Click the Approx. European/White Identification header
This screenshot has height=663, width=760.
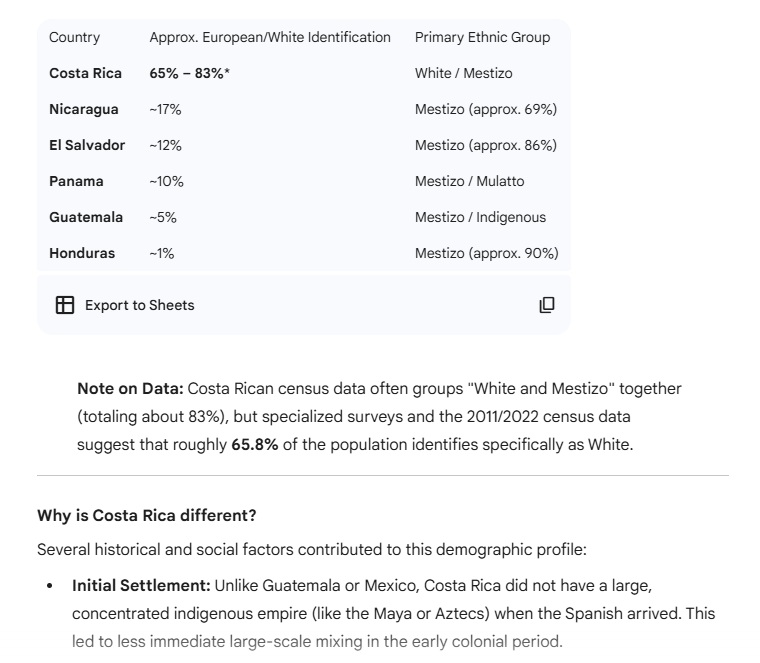[x=270, y=37]
